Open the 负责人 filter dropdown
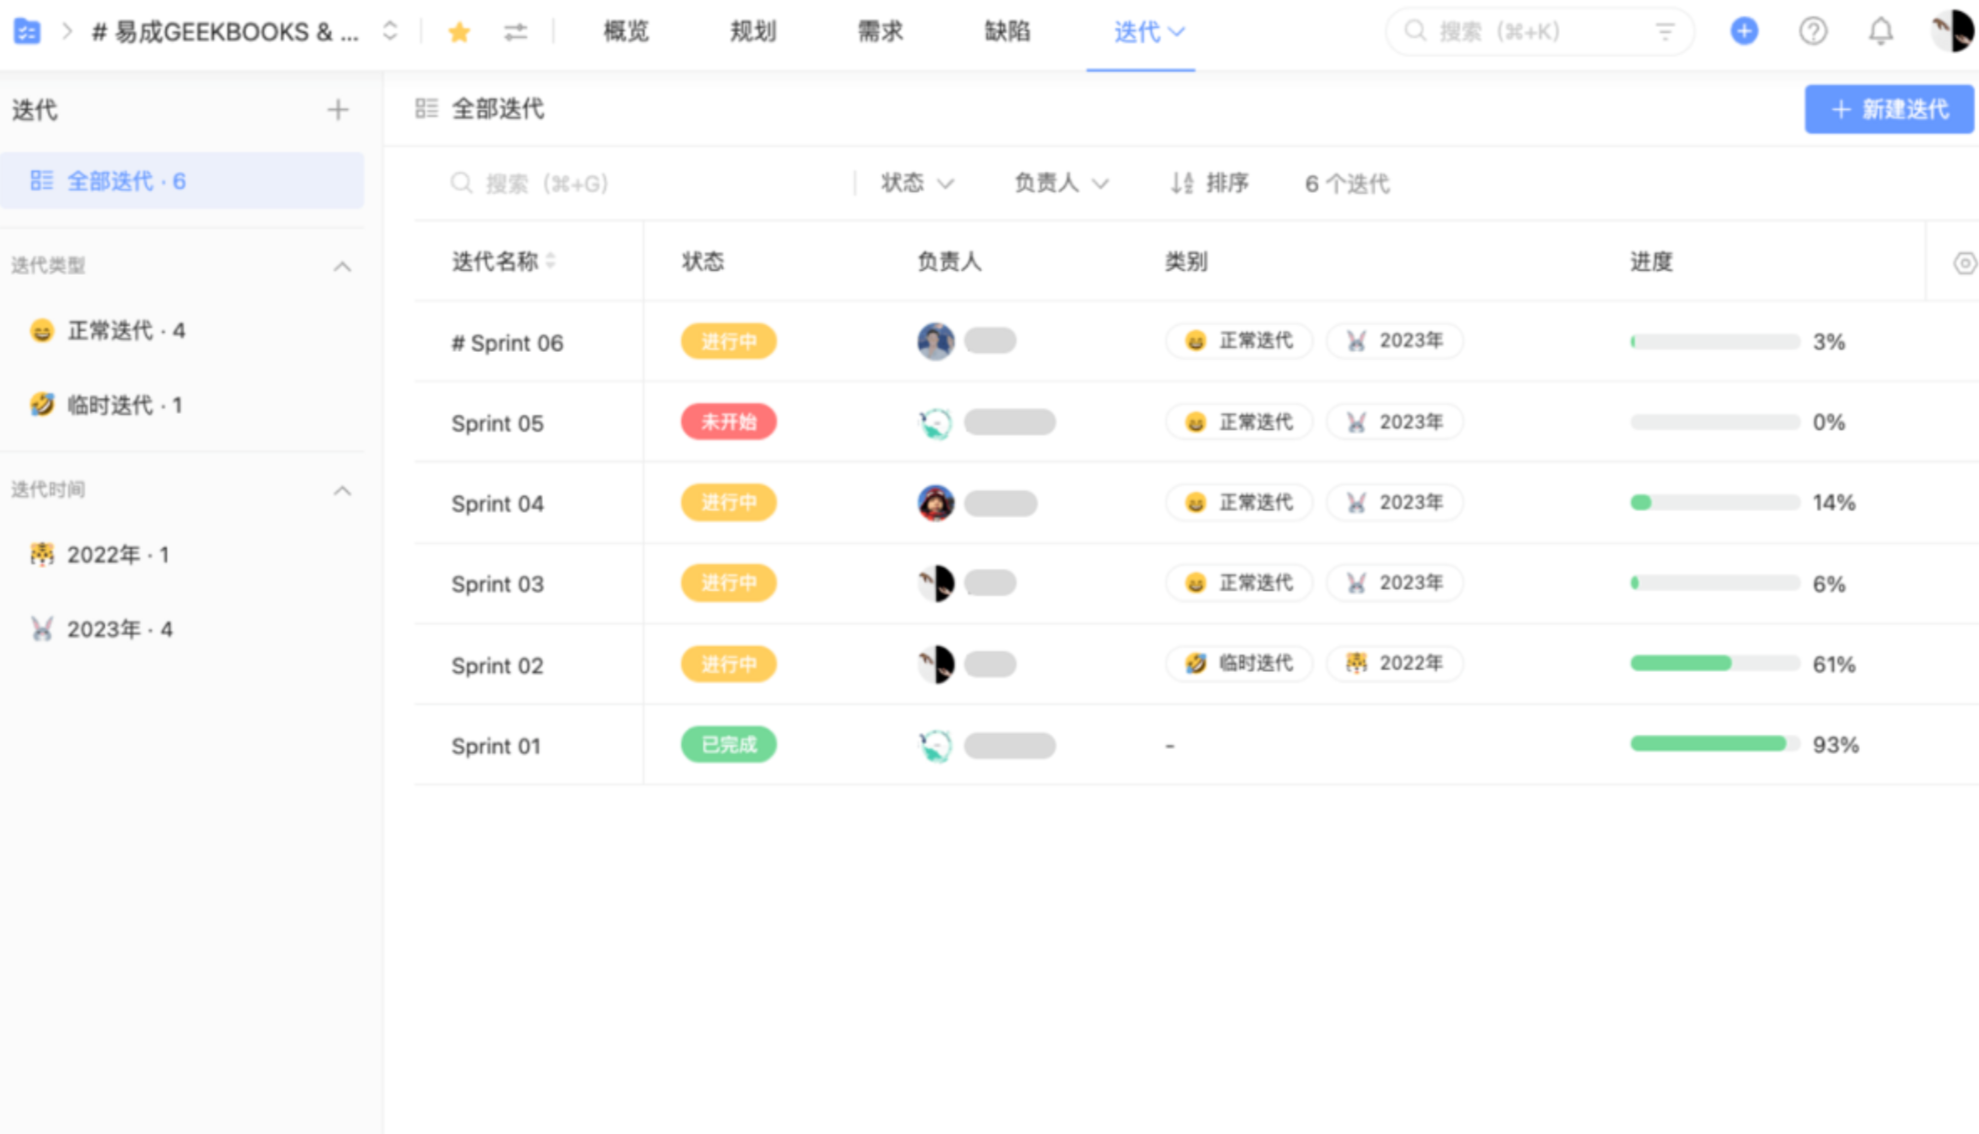 click(1059, 183)
